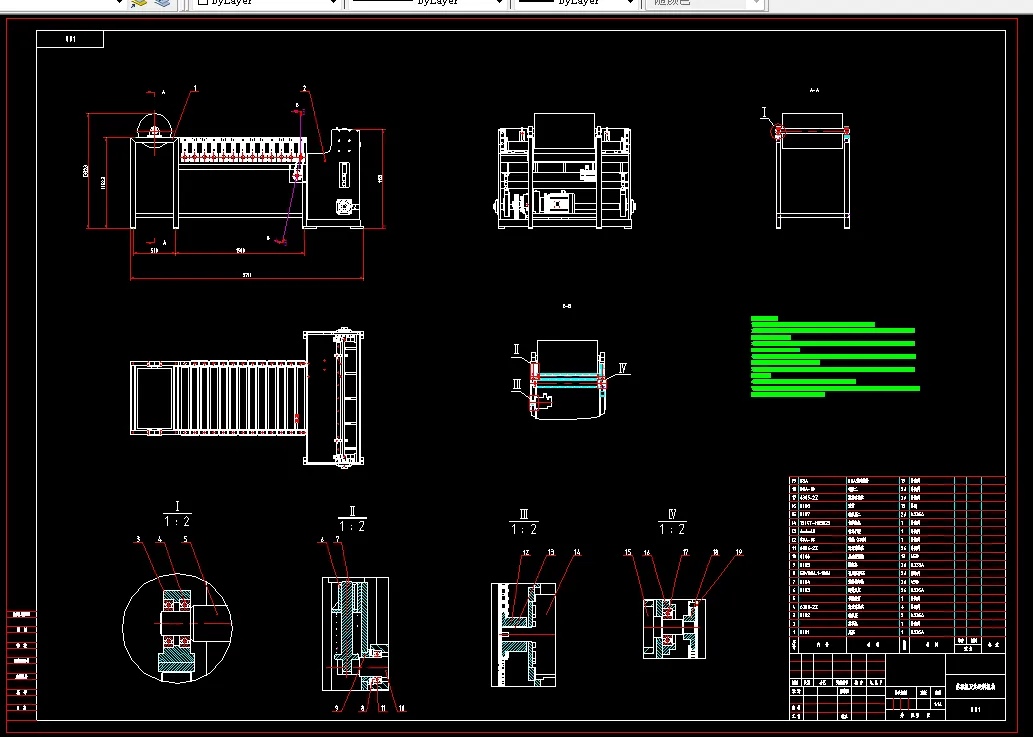Click "1 : 2" scale under detail III
This screenshot has height=737, width=1033.
pyautogui.click(x=524, y=529)
